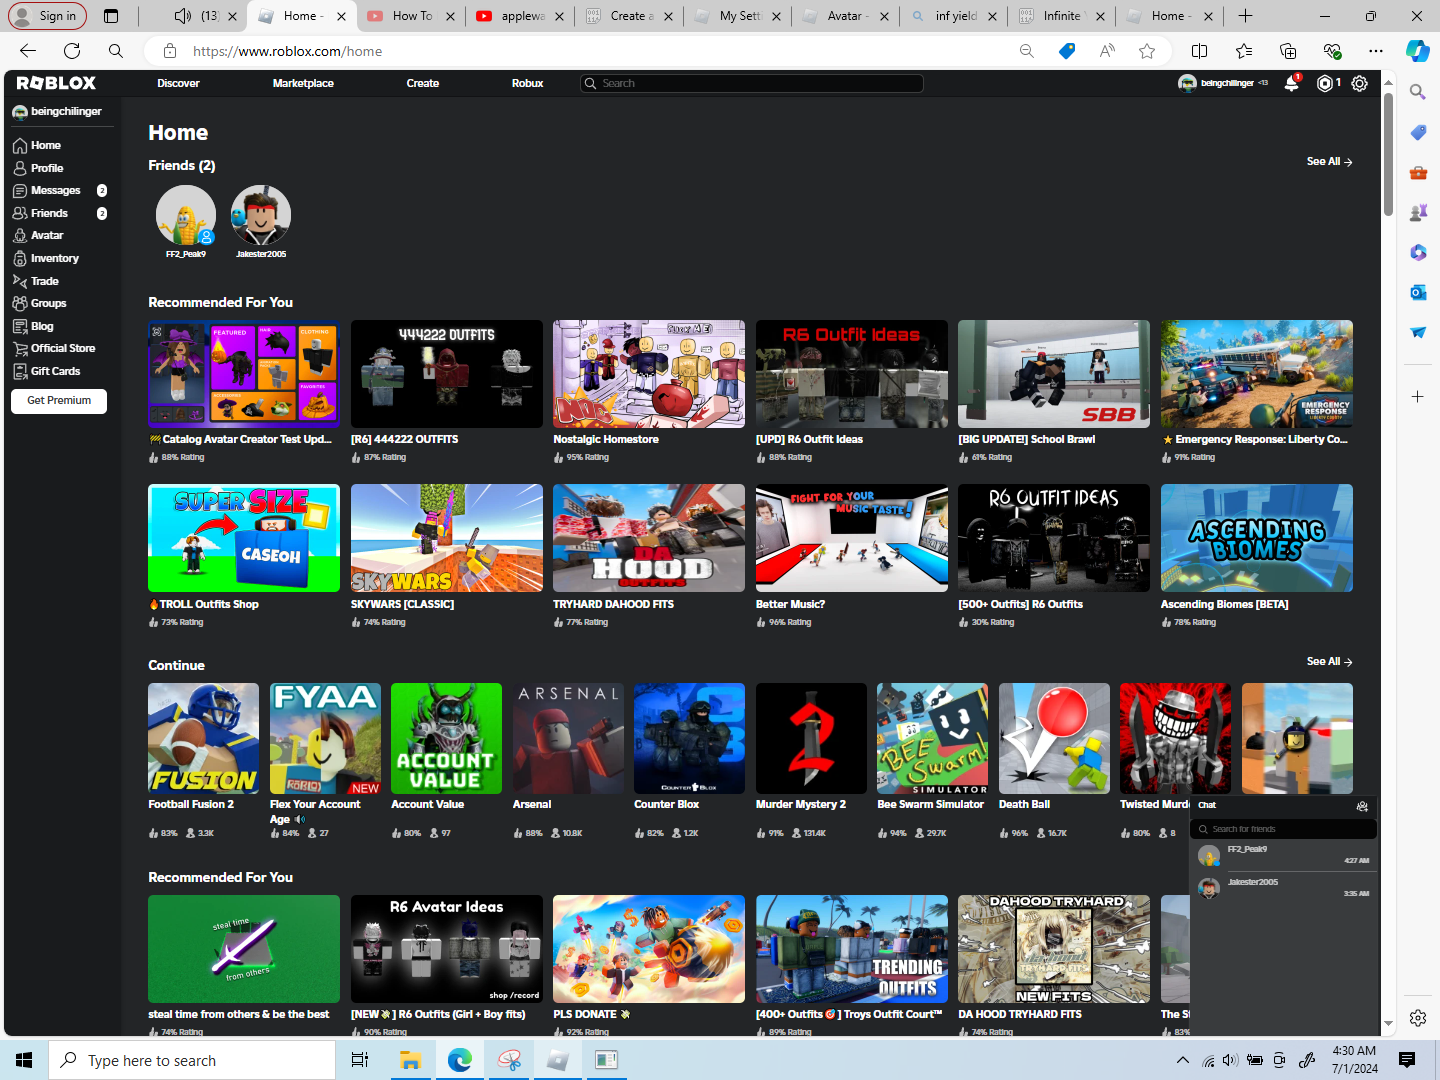This screenshot has height=1080, width=1440.
Task: Open Roblox notifications bell
Action: point(1291,84)
